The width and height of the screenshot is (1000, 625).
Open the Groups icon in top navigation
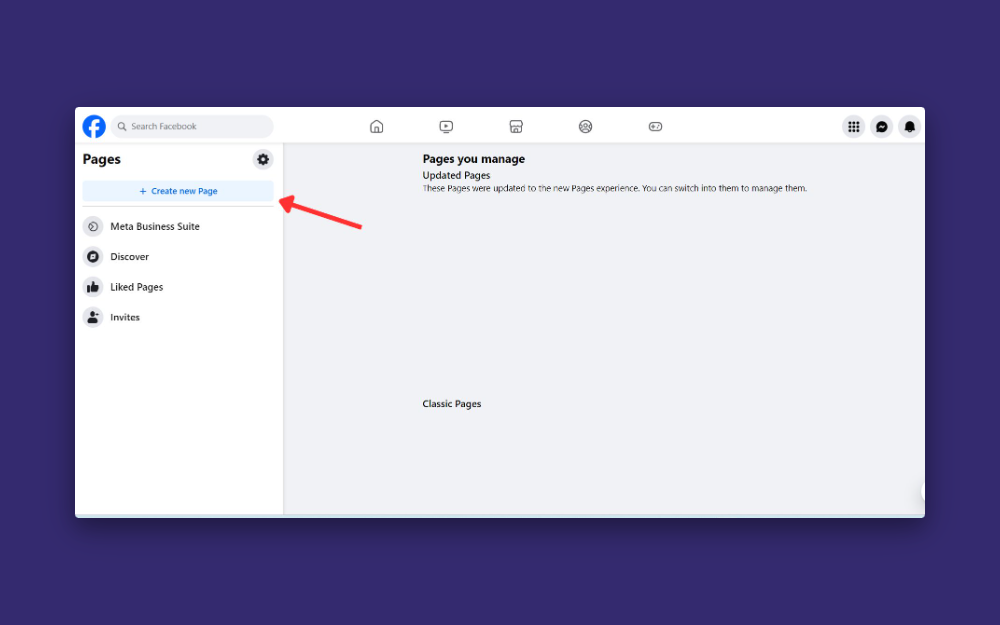pyautogui.click(x=586, y=126)
